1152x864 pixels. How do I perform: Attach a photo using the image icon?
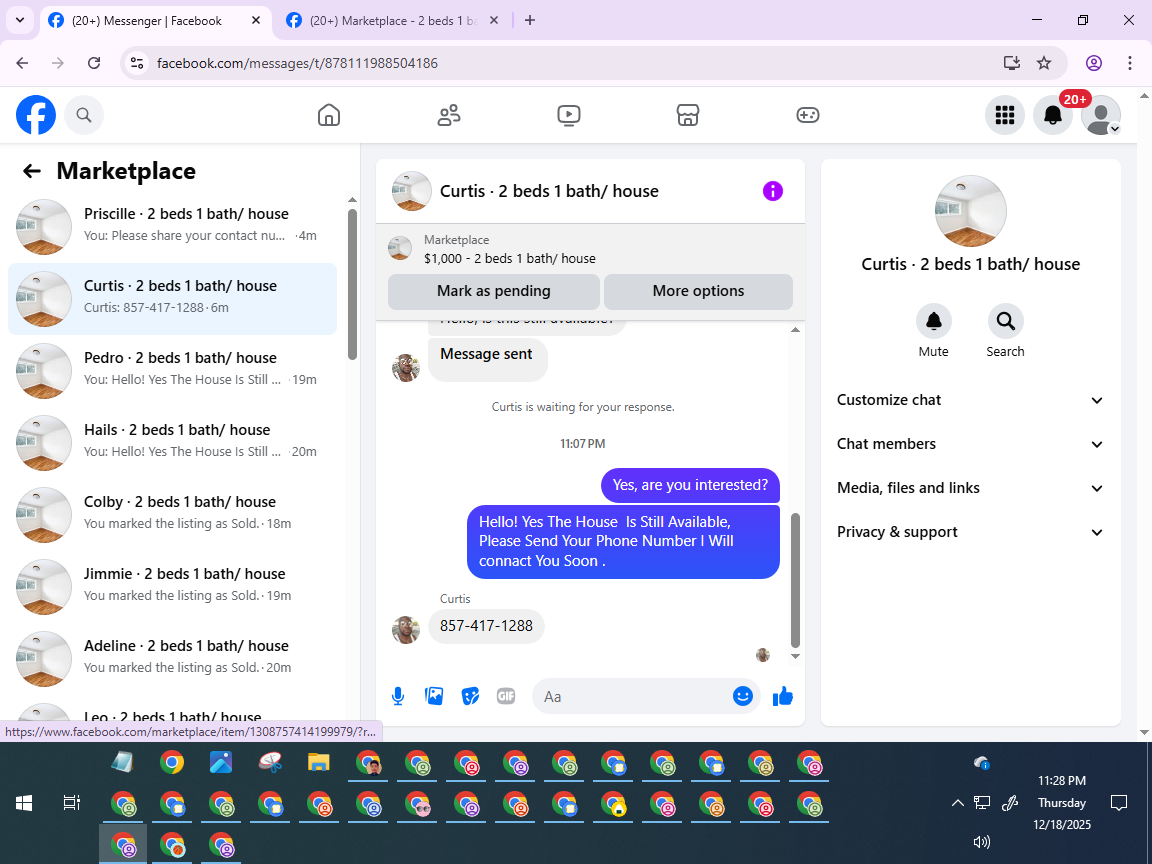[434, 696]
